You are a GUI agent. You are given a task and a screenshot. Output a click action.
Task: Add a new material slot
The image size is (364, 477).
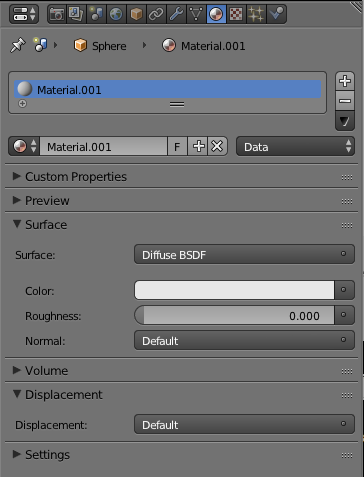click(345, 81)
